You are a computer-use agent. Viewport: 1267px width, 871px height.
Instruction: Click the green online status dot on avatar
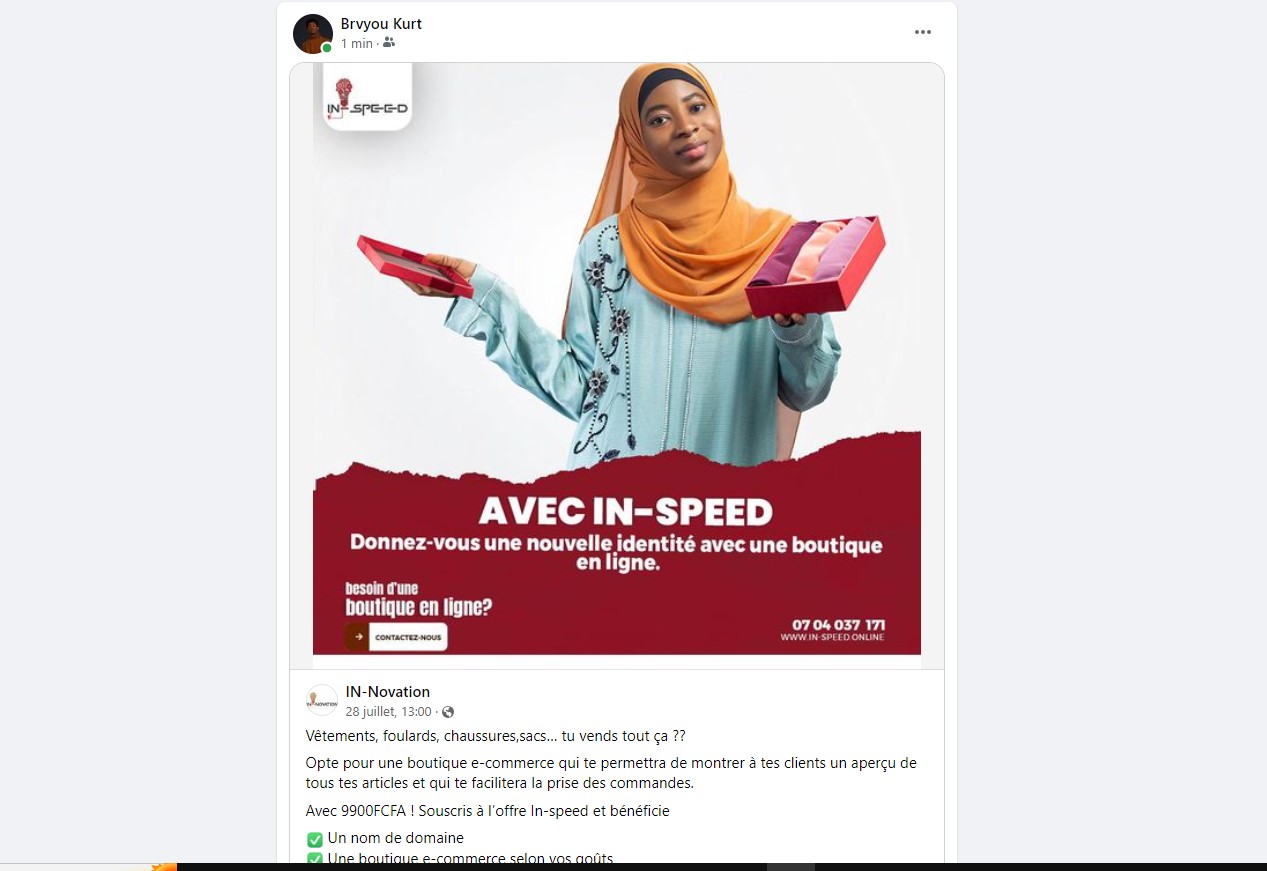point(326,48)
